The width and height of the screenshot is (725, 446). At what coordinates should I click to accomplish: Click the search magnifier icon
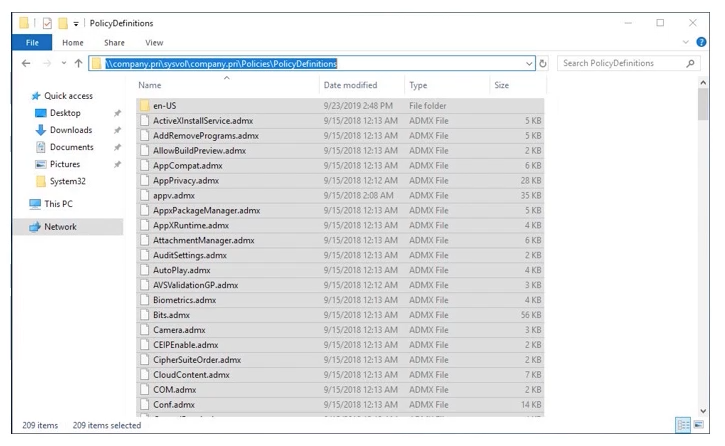(x=690, y=63)
